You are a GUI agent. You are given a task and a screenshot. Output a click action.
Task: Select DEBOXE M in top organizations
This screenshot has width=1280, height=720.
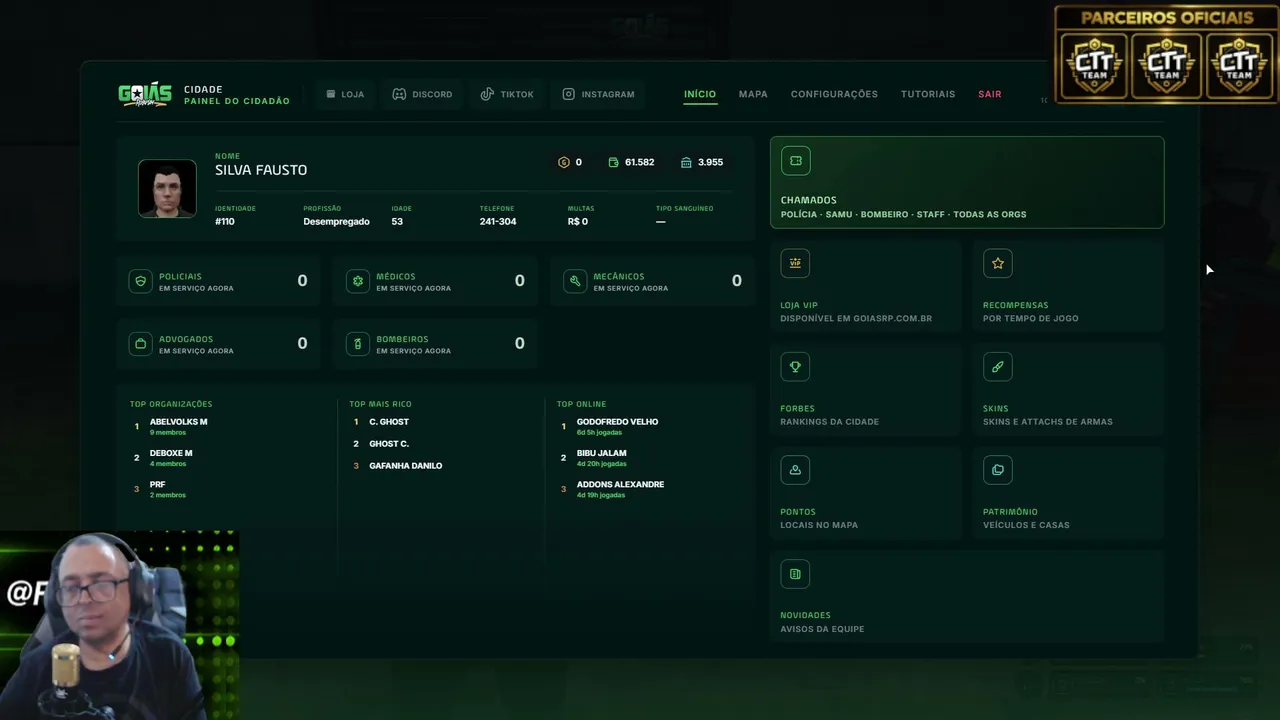(171, 453)
